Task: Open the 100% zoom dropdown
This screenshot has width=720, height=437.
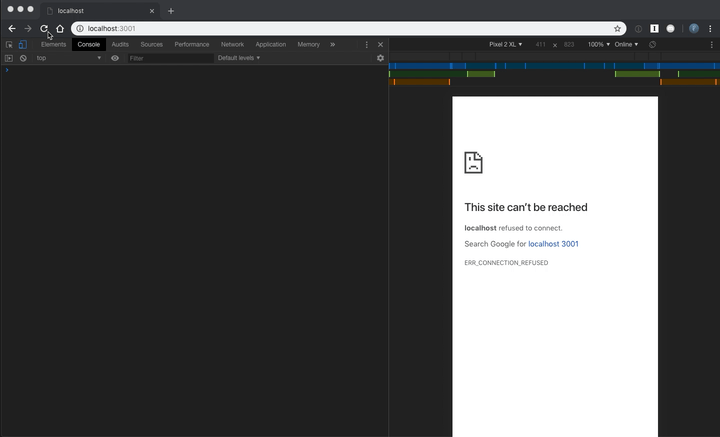Action: (599, 45)
